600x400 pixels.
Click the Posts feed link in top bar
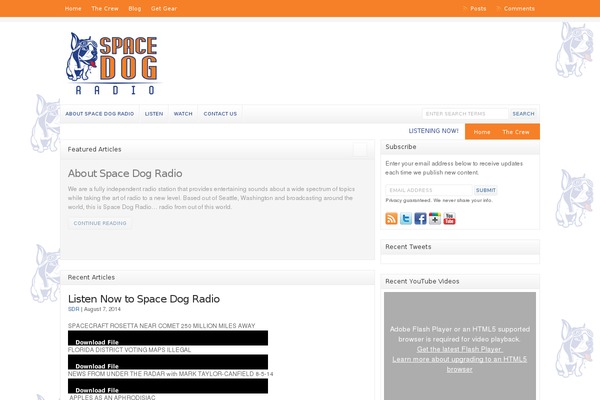click(478, 8)
